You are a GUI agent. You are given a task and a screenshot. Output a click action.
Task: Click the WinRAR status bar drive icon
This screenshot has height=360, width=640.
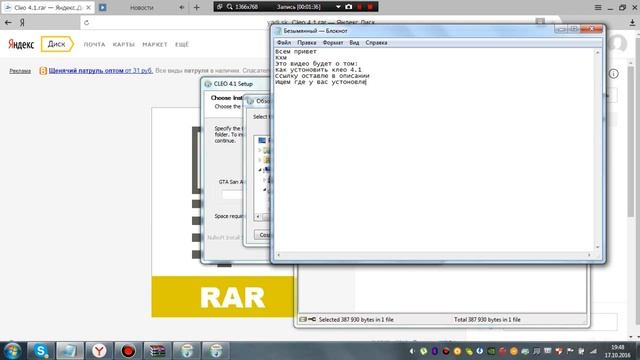tap(303, 319)
